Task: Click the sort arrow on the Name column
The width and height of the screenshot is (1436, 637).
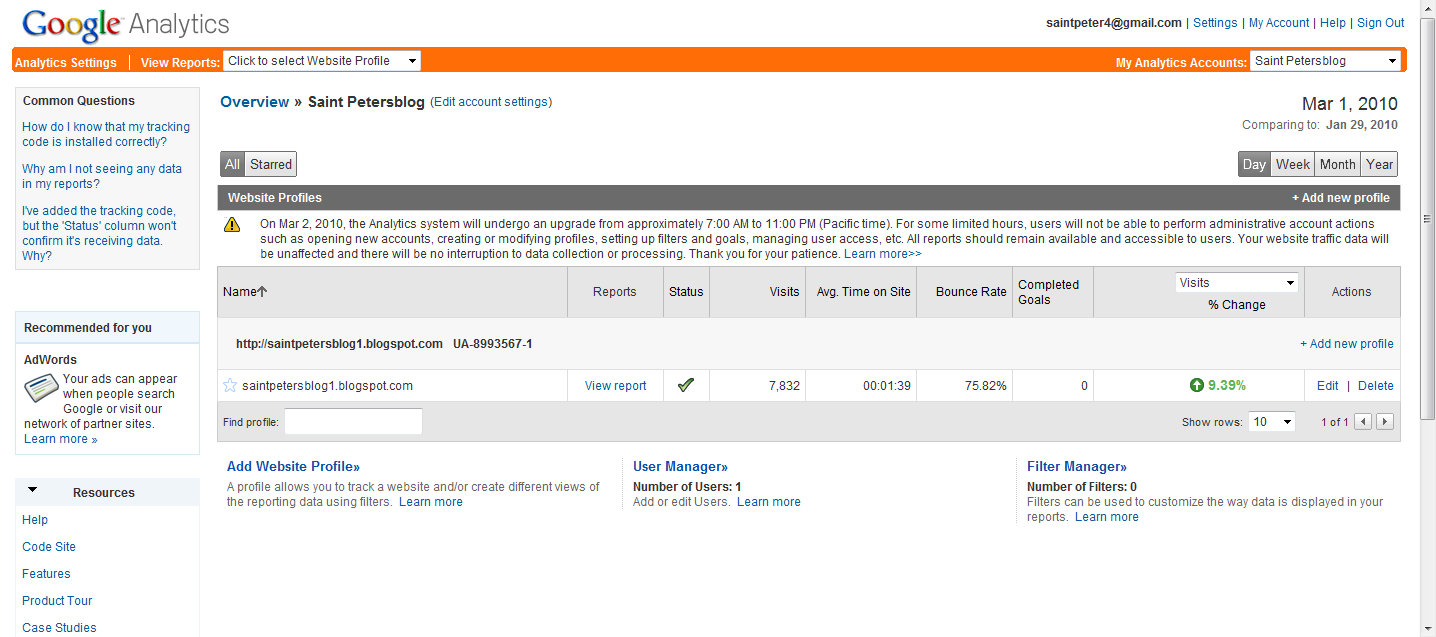Action: pyautogui.click(x=263, y=291)
